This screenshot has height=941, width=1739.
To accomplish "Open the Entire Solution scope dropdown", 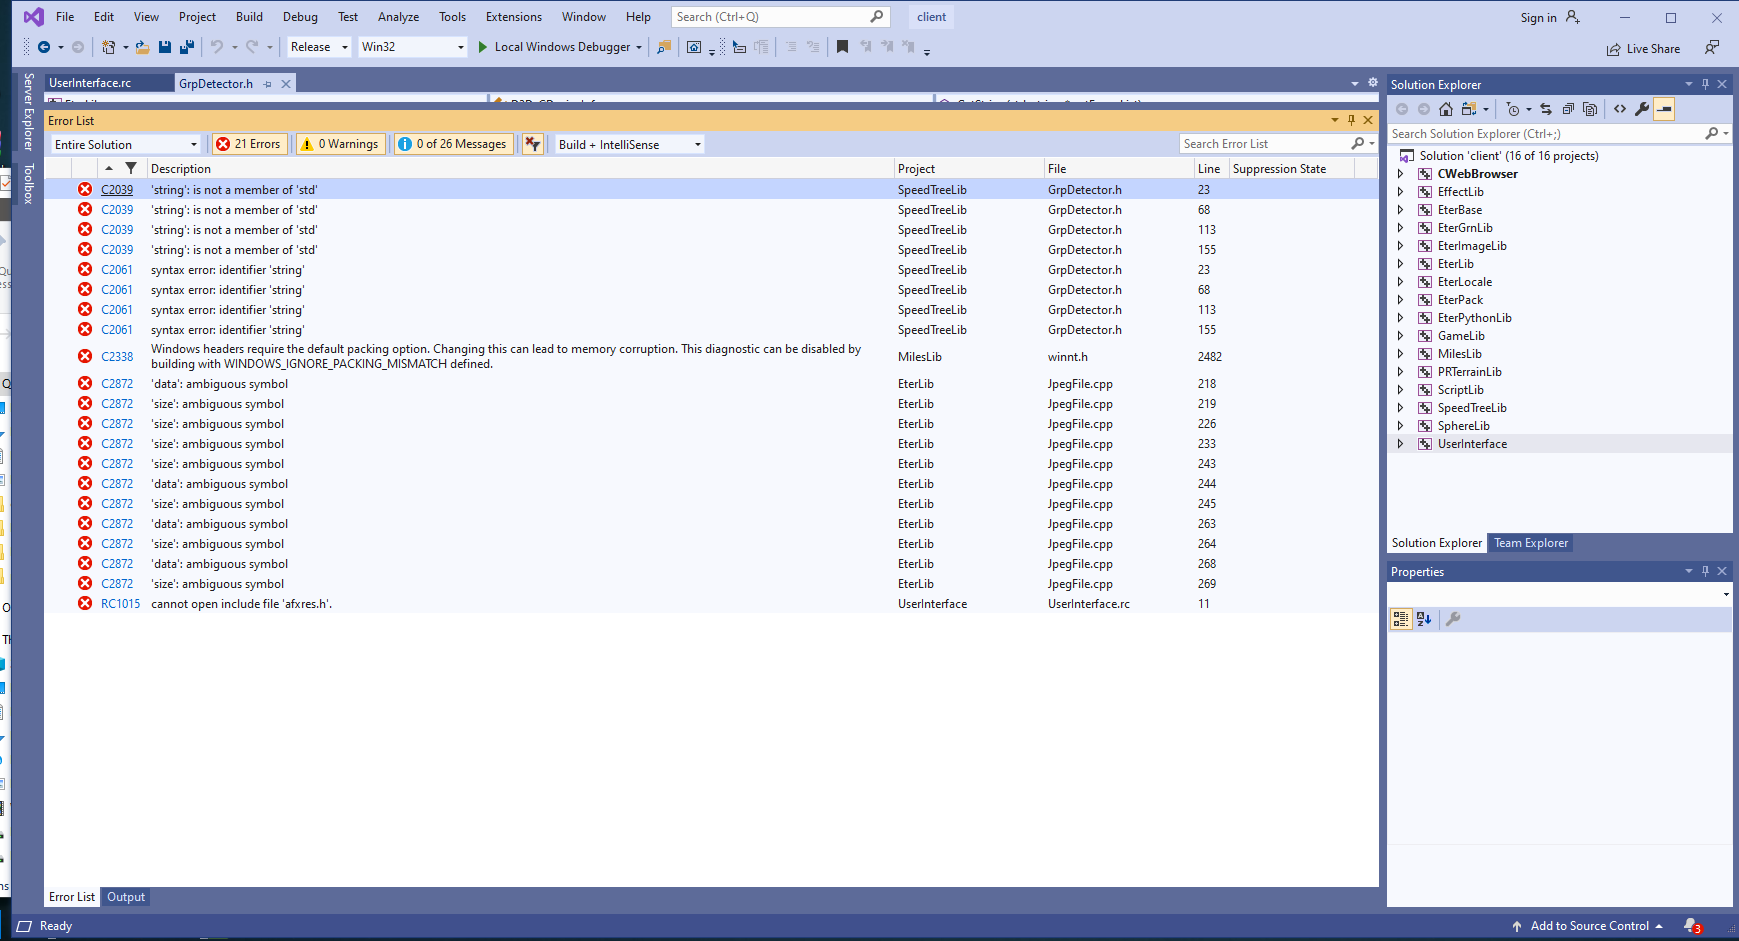I will point(126,144).
